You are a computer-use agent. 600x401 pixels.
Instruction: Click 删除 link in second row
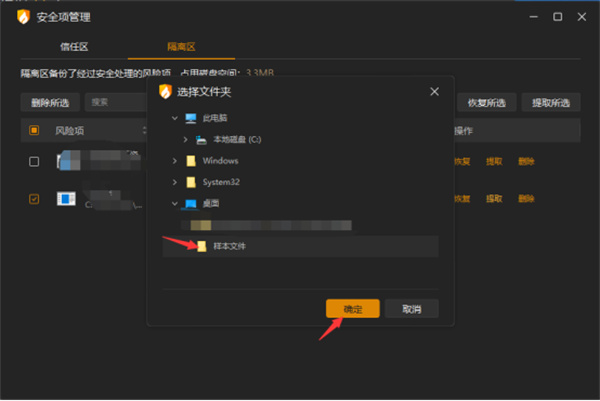[526, 199]
